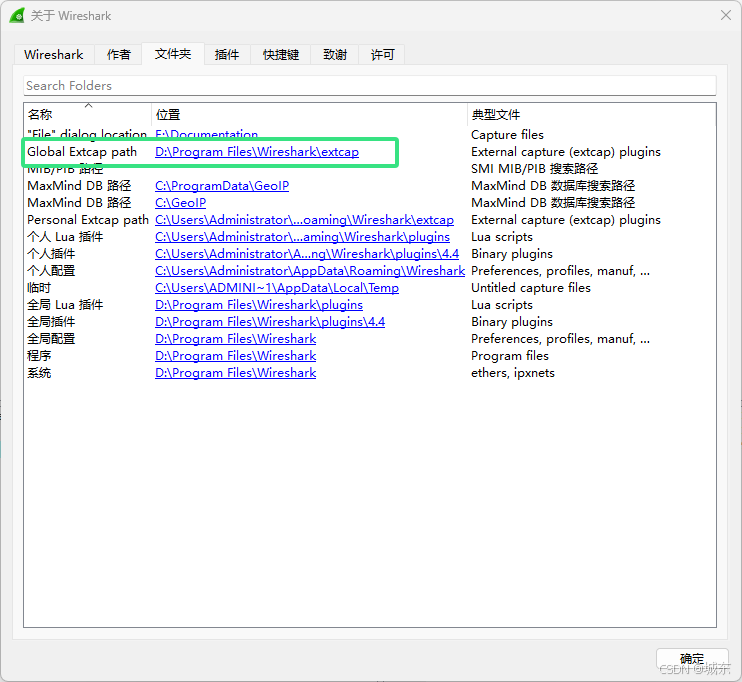
Task: Select the 文件夹 tab
Action: tap(173, 53)
